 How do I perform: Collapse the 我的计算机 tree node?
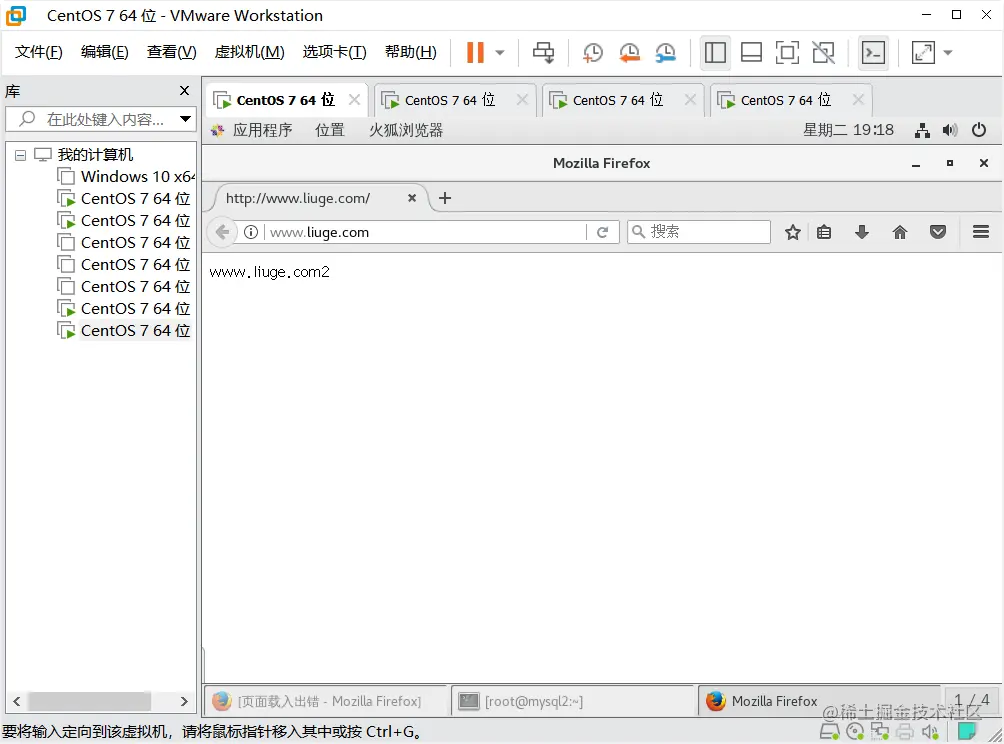point(20,155)
